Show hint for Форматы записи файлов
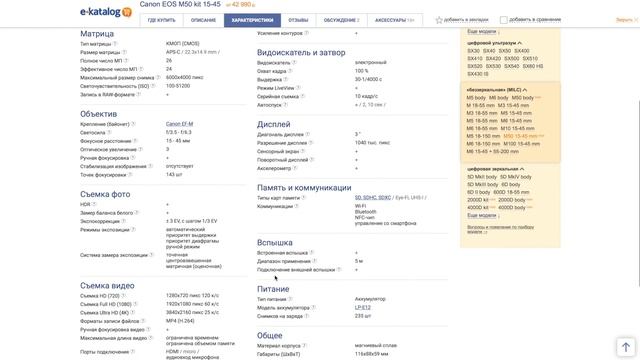 143,321
